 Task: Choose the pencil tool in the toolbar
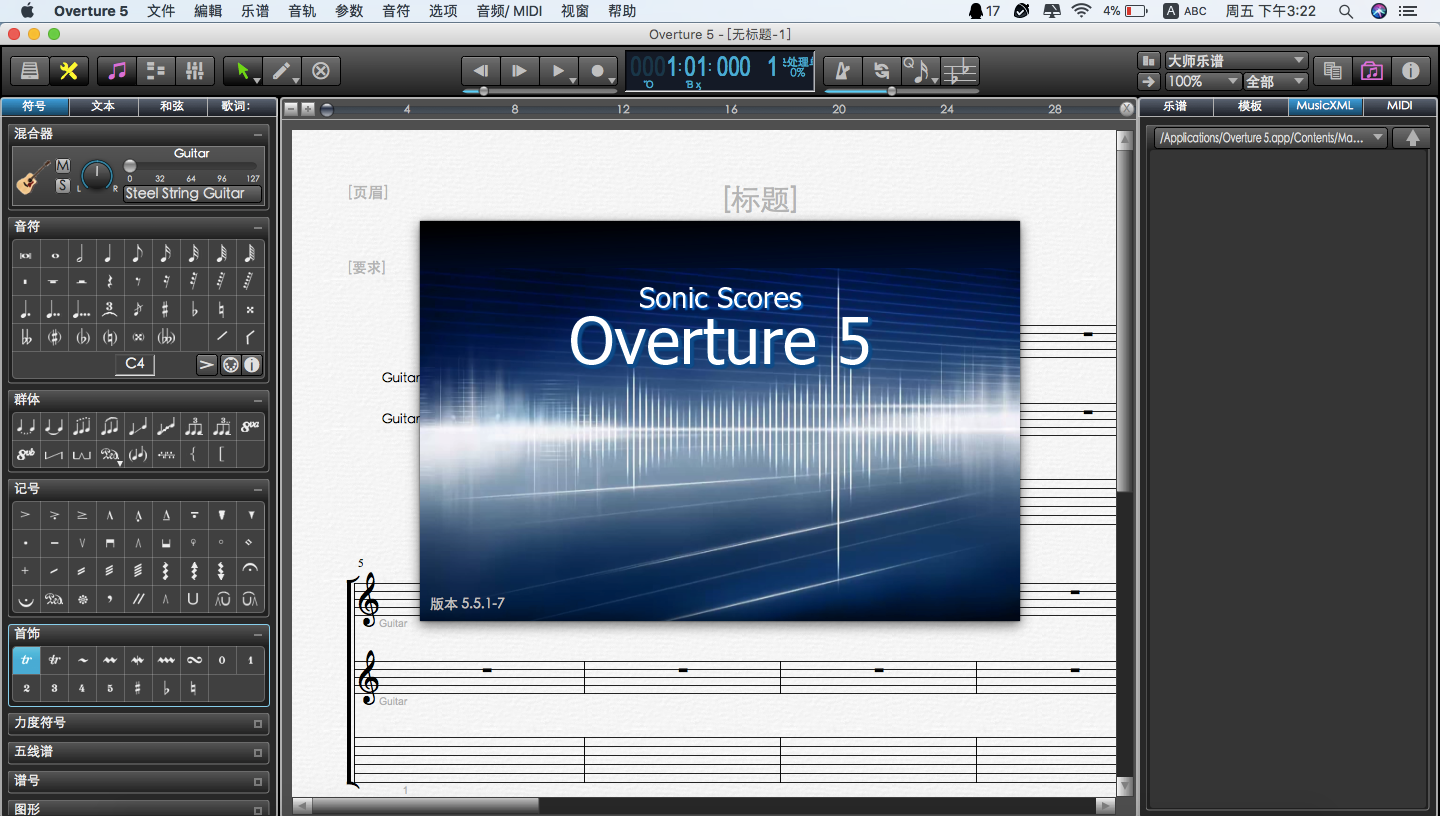click(282, 71)
